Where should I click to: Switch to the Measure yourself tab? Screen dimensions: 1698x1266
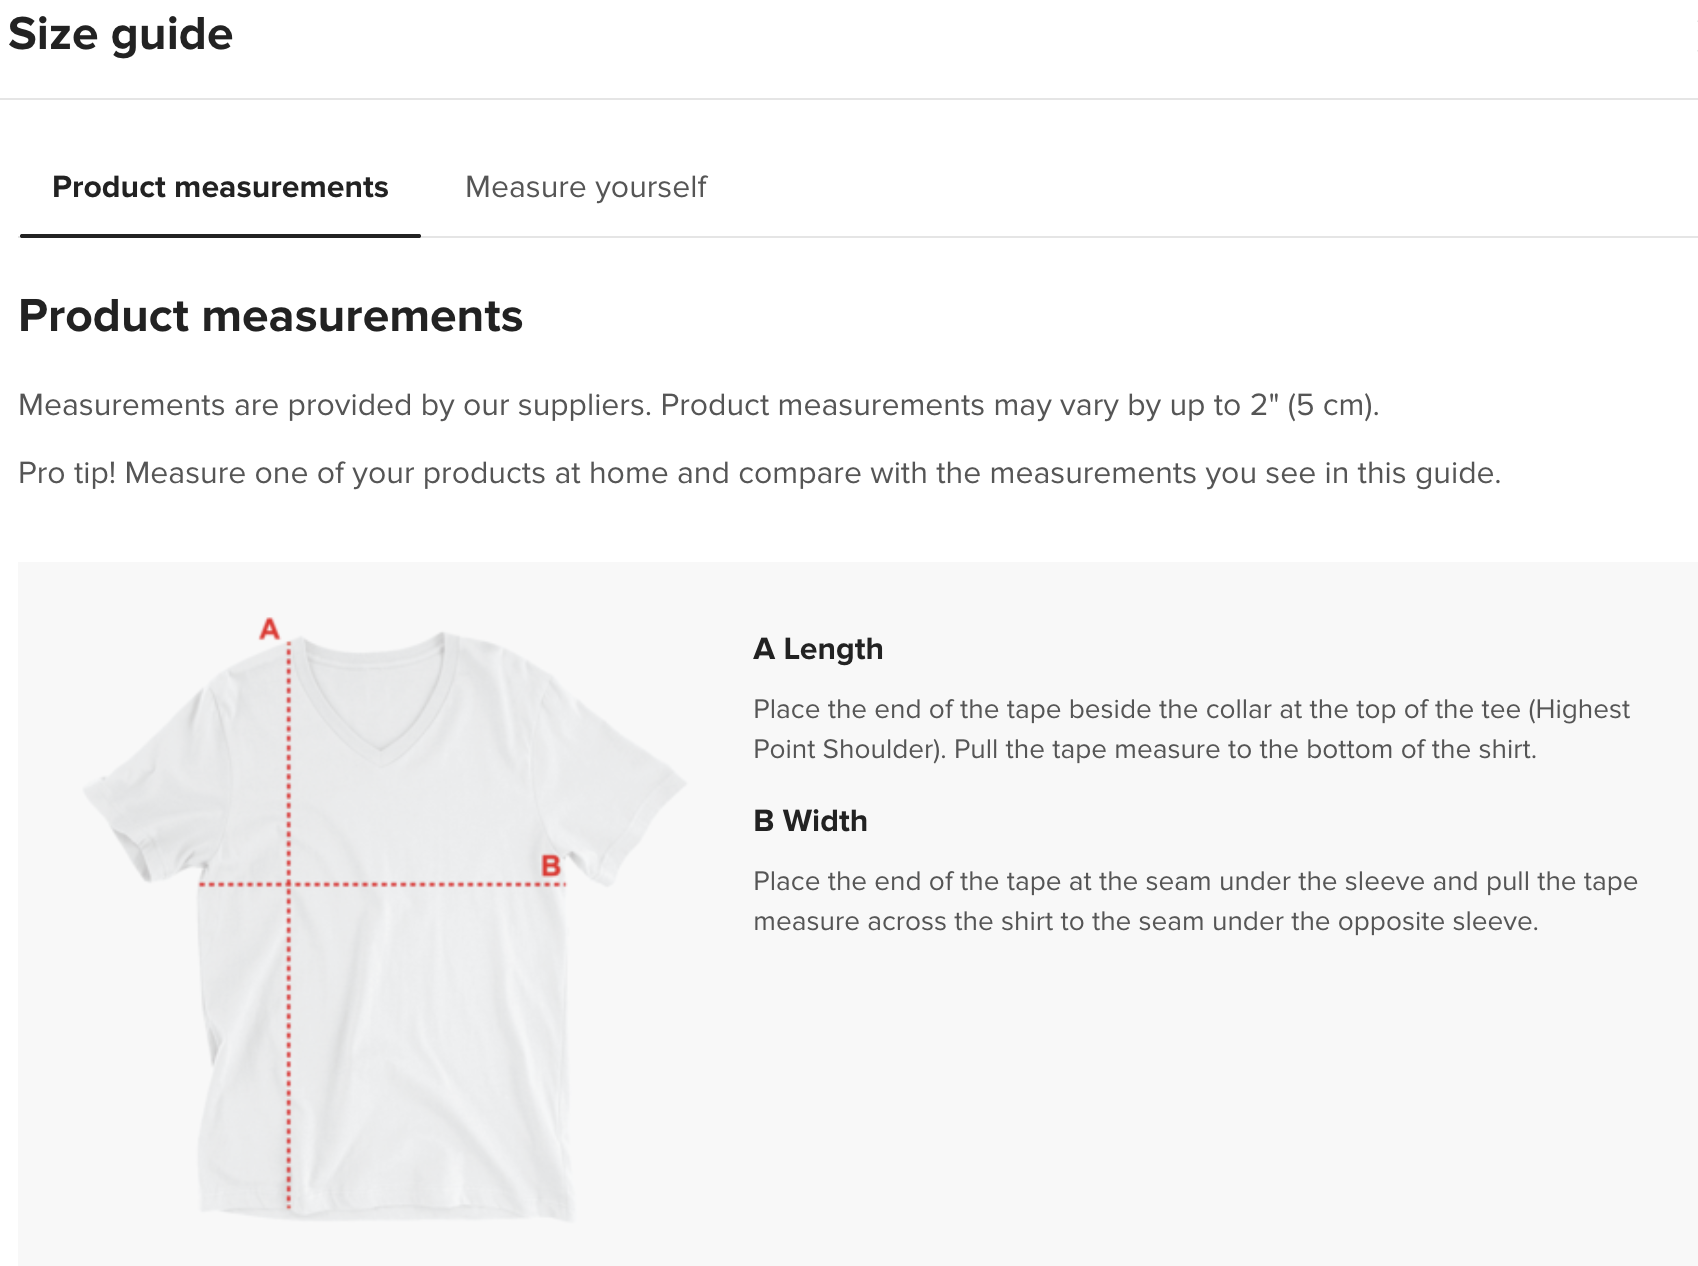(x=585, y=187)
